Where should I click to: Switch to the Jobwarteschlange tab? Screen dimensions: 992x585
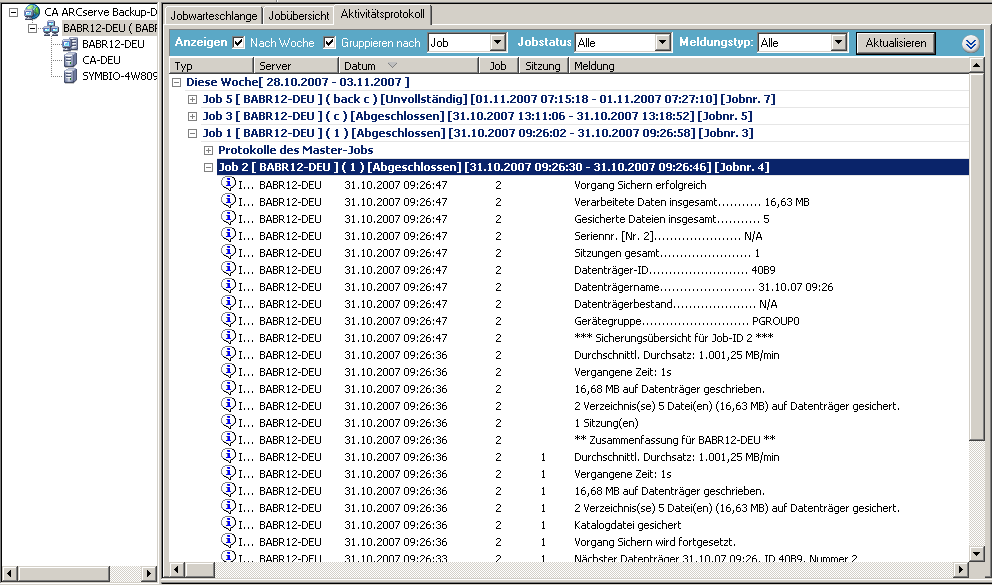pyautogui.click(x=215, y=15)
